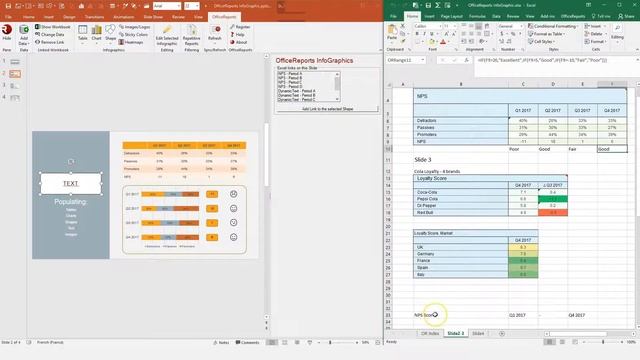Image resolution: width=640 pixels, height=360 pixels.
Task: Open PowerPoint font size dropdown
Action: click(x=197, y=6)
